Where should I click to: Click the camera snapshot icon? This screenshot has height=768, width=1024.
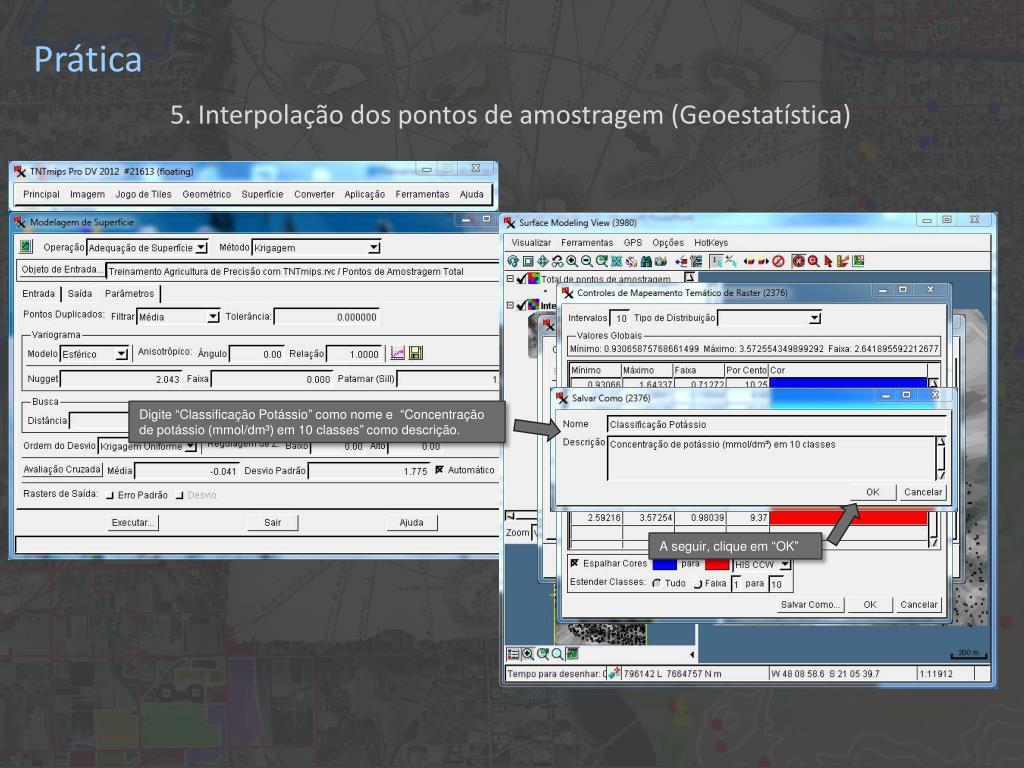[x=661, y=261]
